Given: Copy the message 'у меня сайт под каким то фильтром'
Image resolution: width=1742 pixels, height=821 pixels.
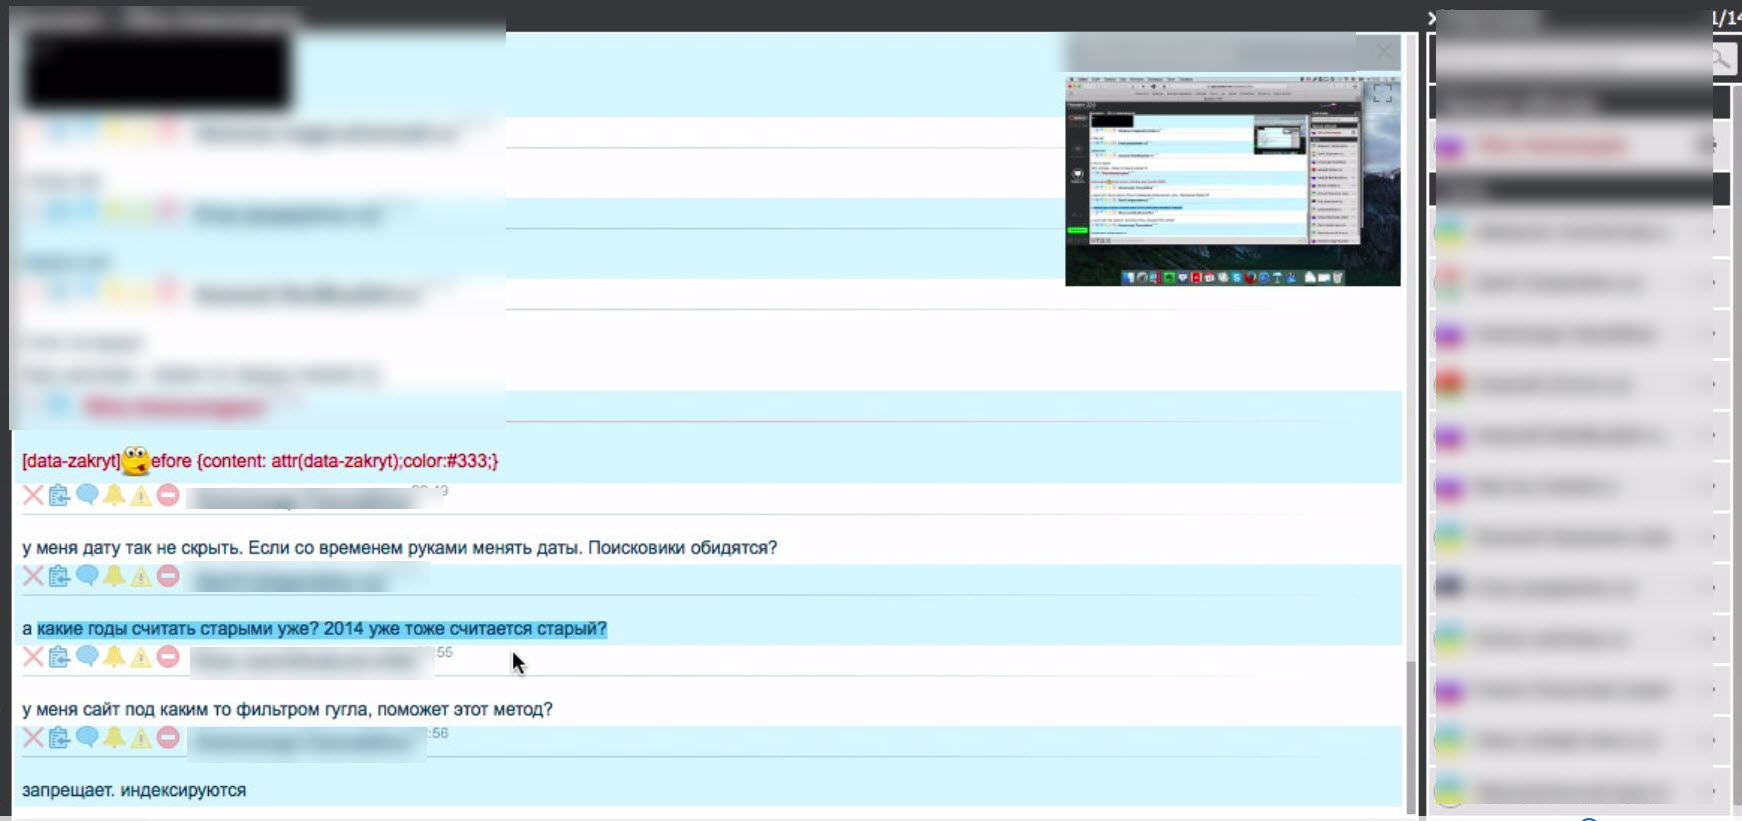Looking at the screenshot, I should (x=60, y=657).
